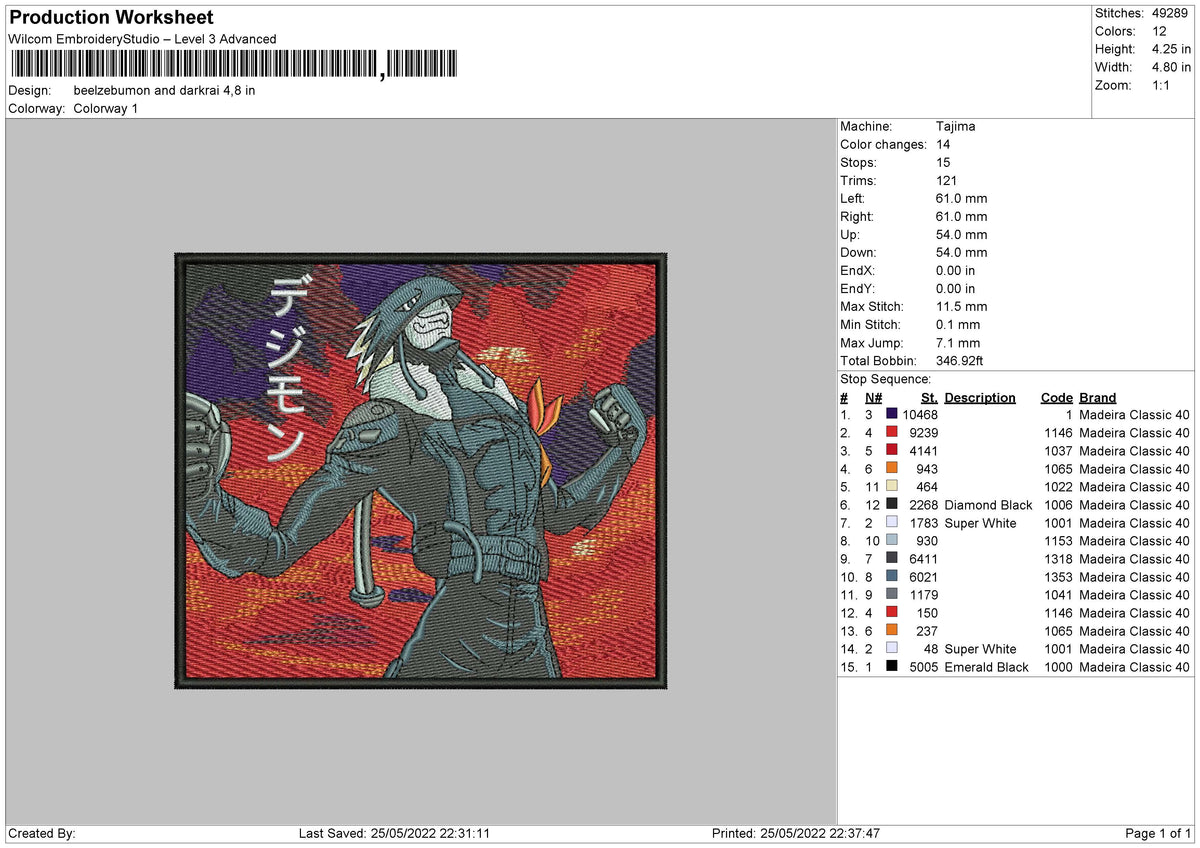Click the Wilcom EmbroideryStudio Level 3 Advanced line
The height and width of the screenshot is (848, 1200).
[x=142, y=39]
